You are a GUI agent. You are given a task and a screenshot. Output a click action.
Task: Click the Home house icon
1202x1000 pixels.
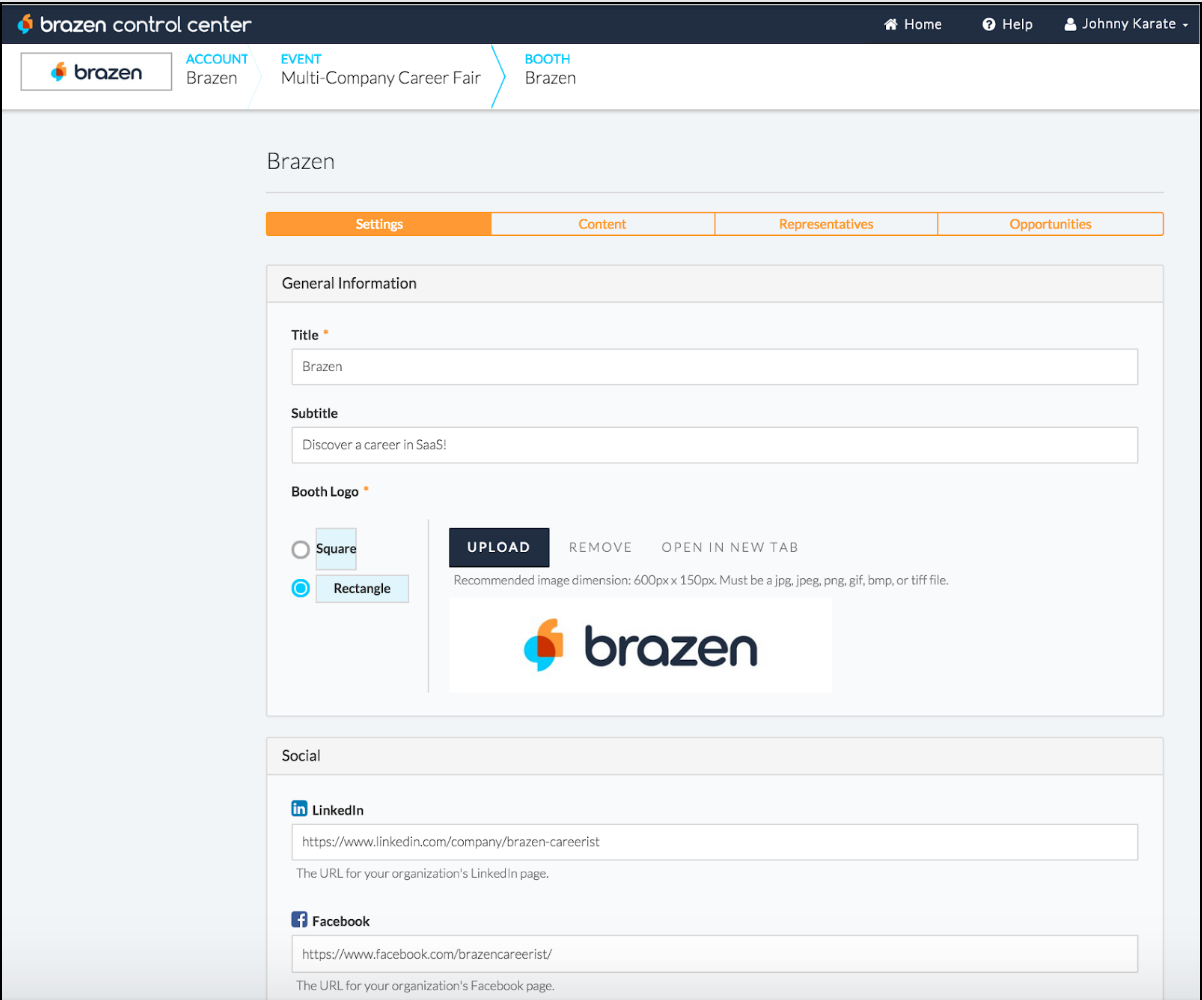click(891, 24)
